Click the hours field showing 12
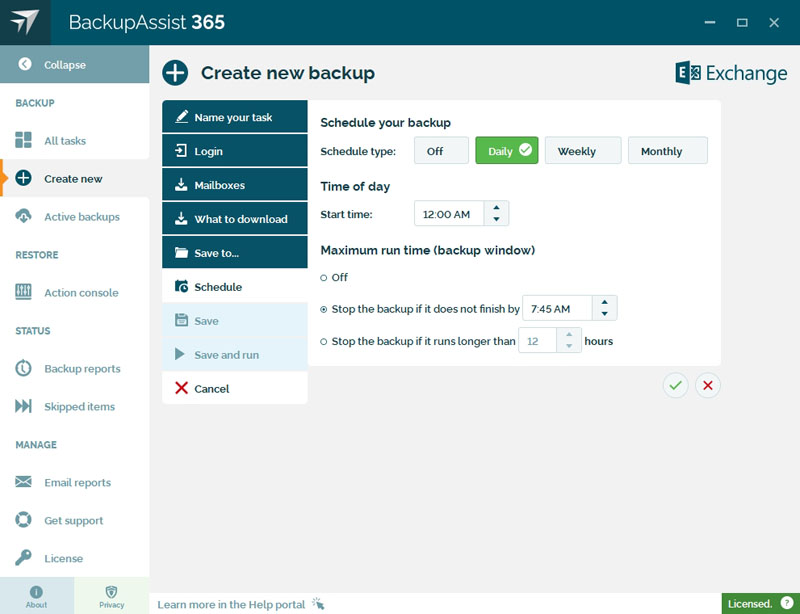 537,341
